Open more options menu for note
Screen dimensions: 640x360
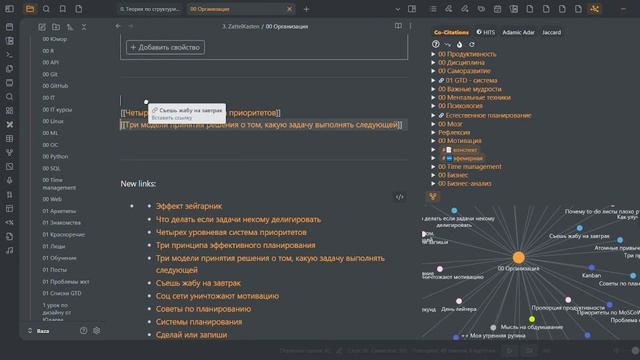(x=410, y=26)
